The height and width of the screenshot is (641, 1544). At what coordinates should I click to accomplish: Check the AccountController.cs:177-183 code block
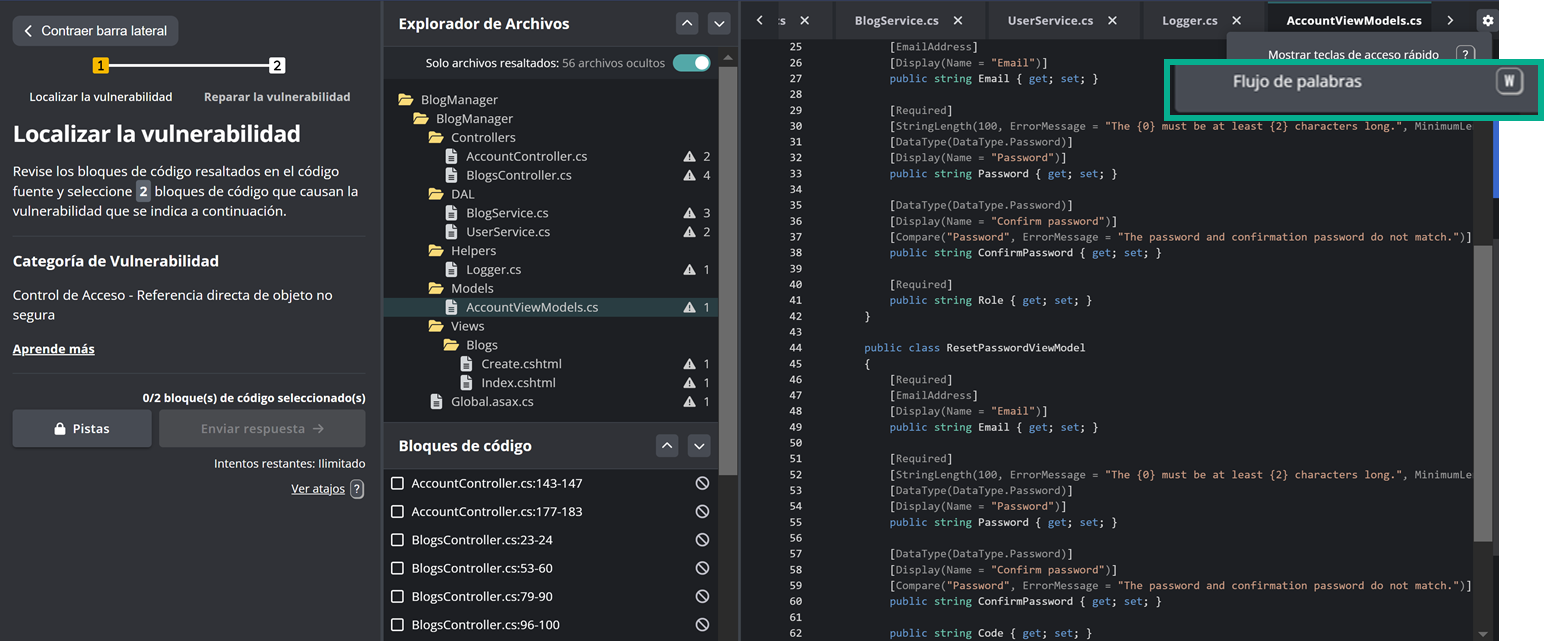(x=398, y=512)
